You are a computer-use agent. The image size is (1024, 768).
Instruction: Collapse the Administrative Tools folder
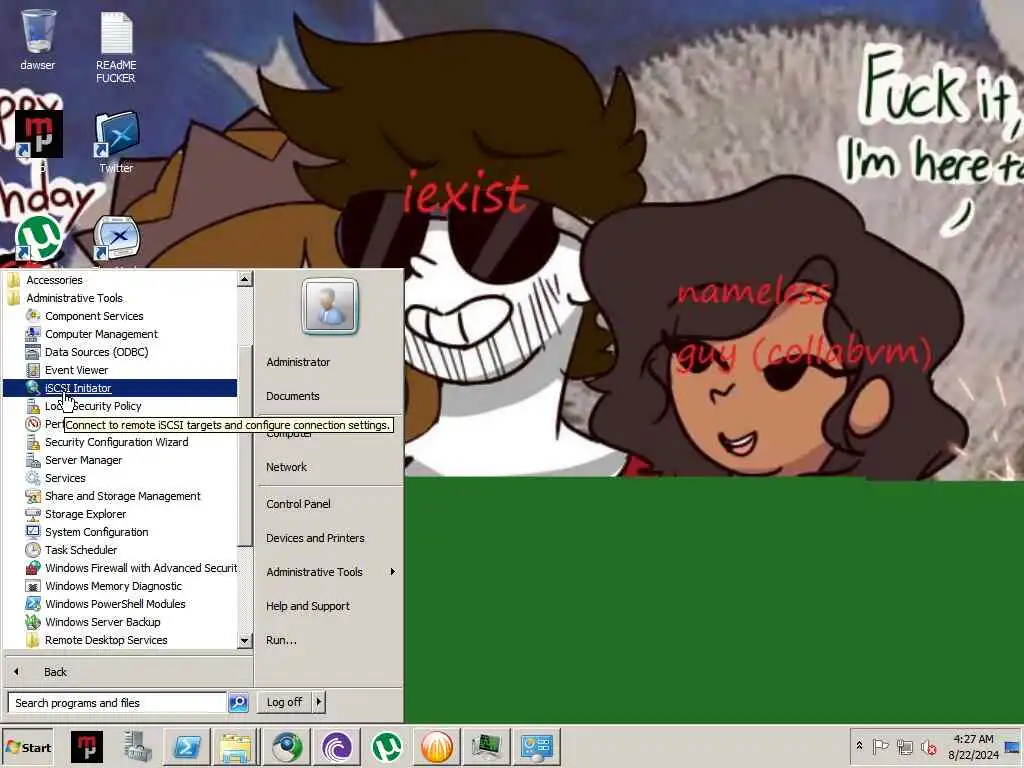[74, 298]
